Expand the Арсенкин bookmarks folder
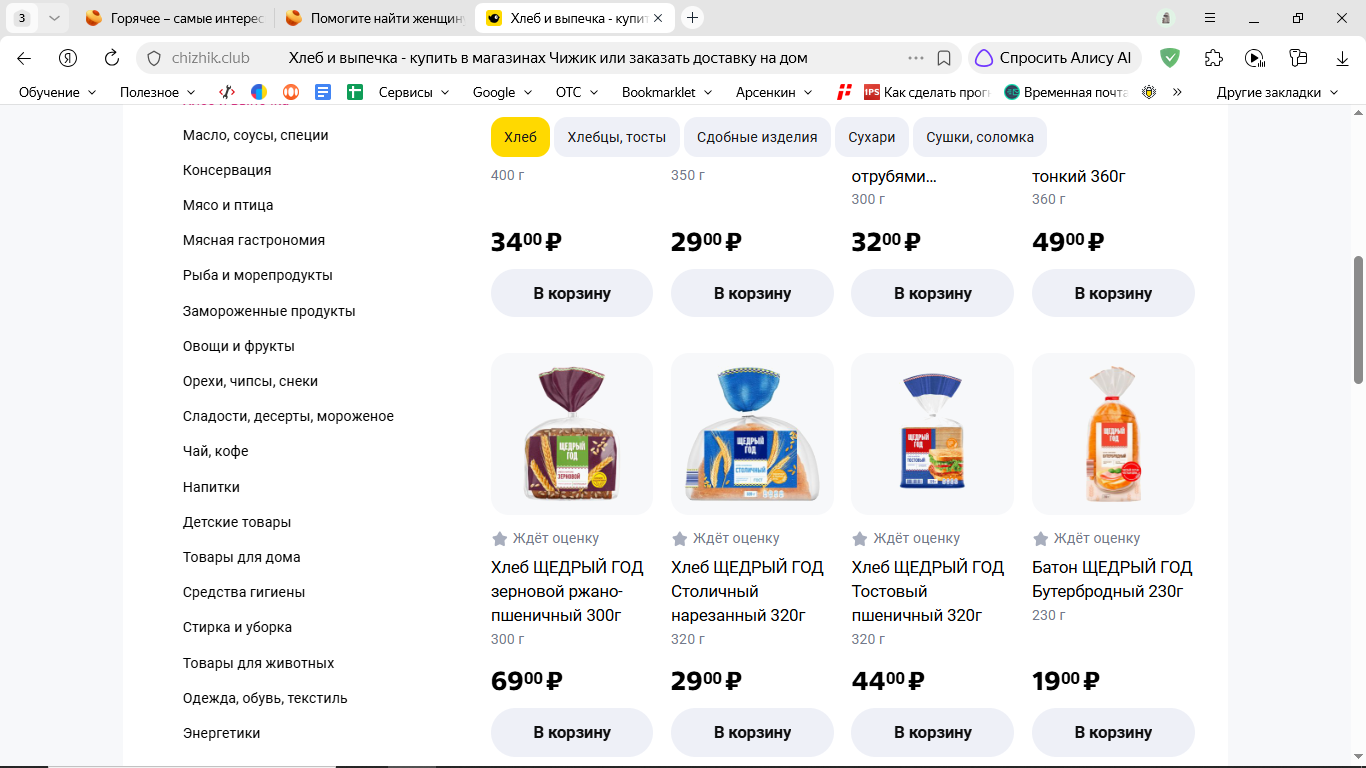The width and height of the screenshot is (1366, 768). point(775,92)
